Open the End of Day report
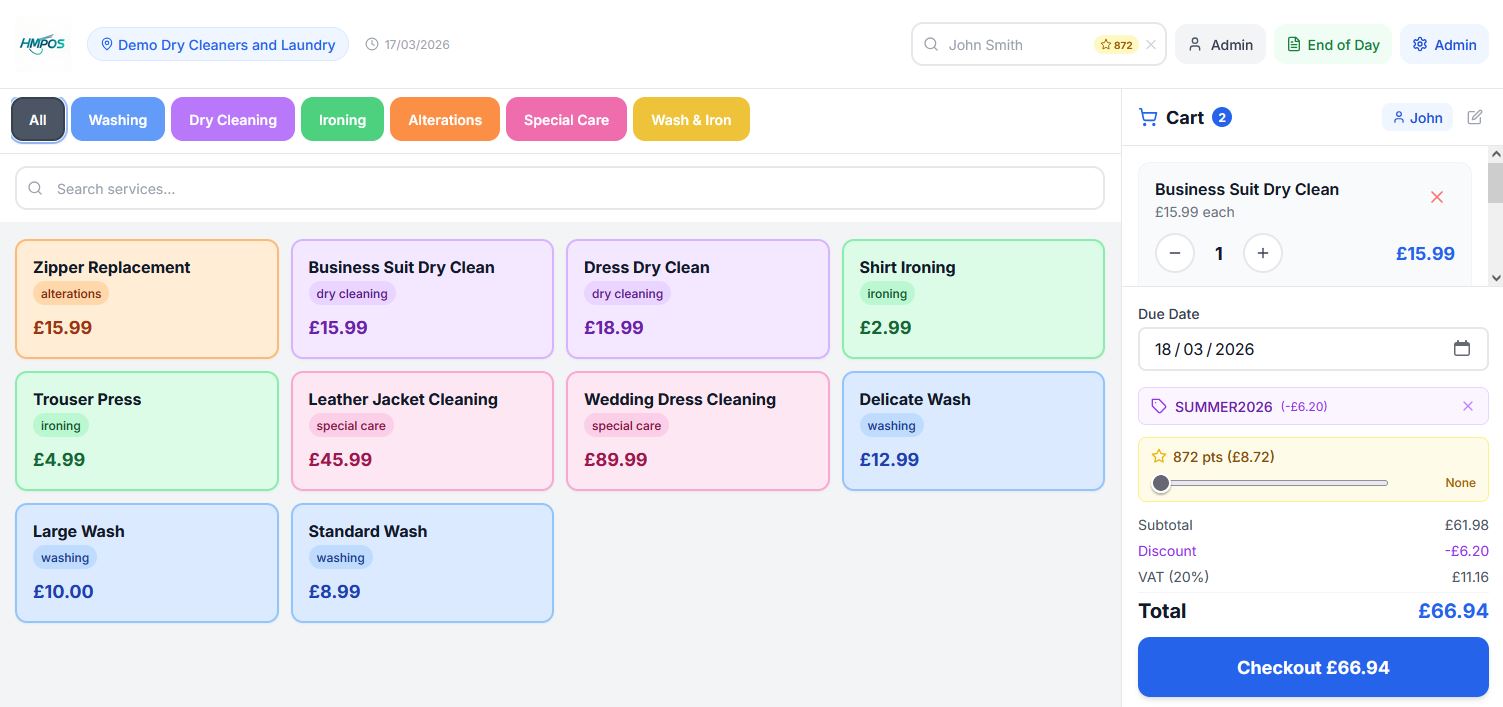Screen dimensions: 1503x707 tap(1333, 45)
